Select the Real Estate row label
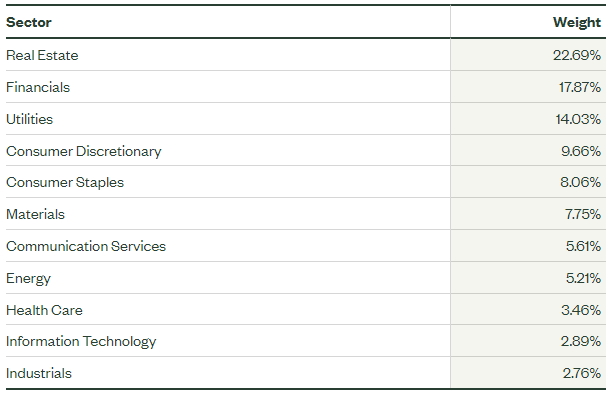This screenshot has height=397, width=615. click(x=42, y=55)
